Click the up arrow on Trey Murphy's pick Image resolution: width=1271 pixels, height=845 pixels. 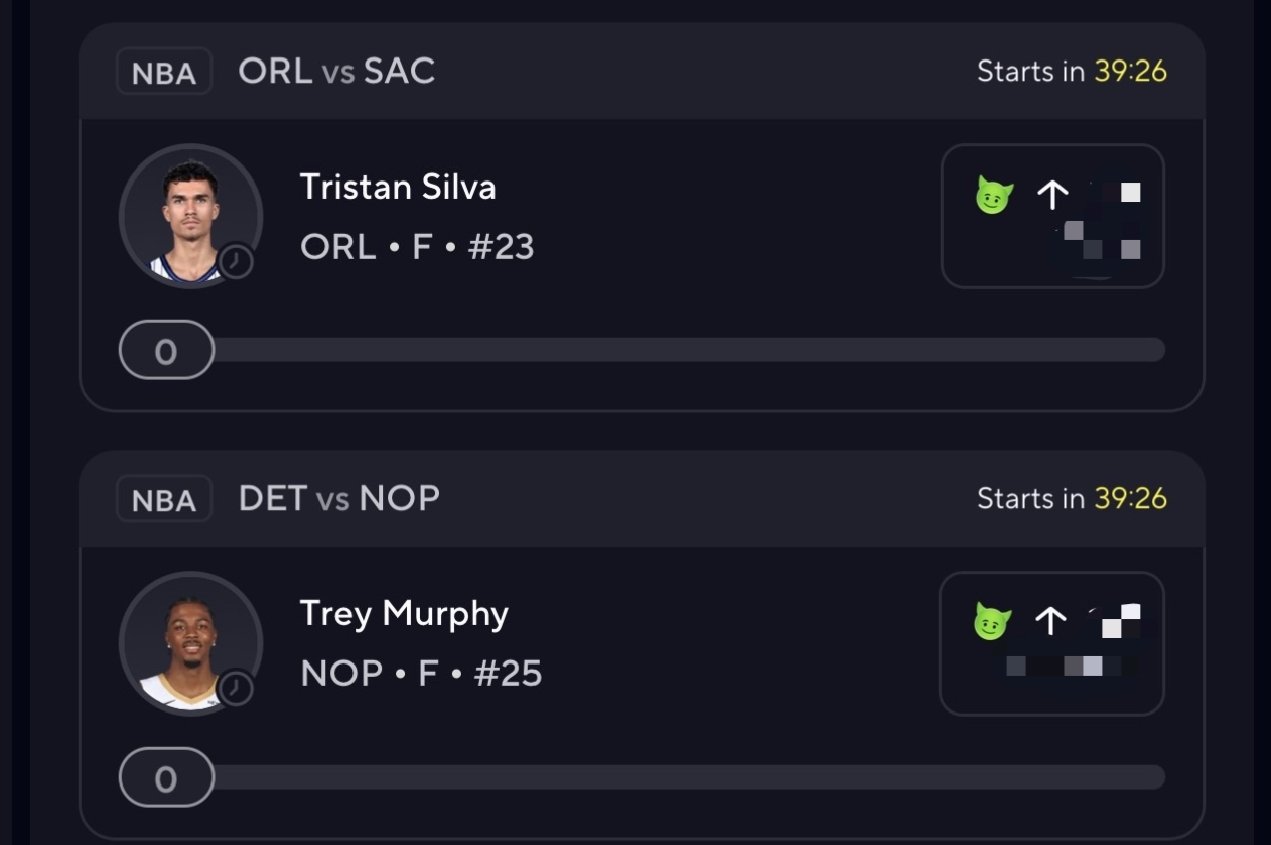(x=1050, y=622)
